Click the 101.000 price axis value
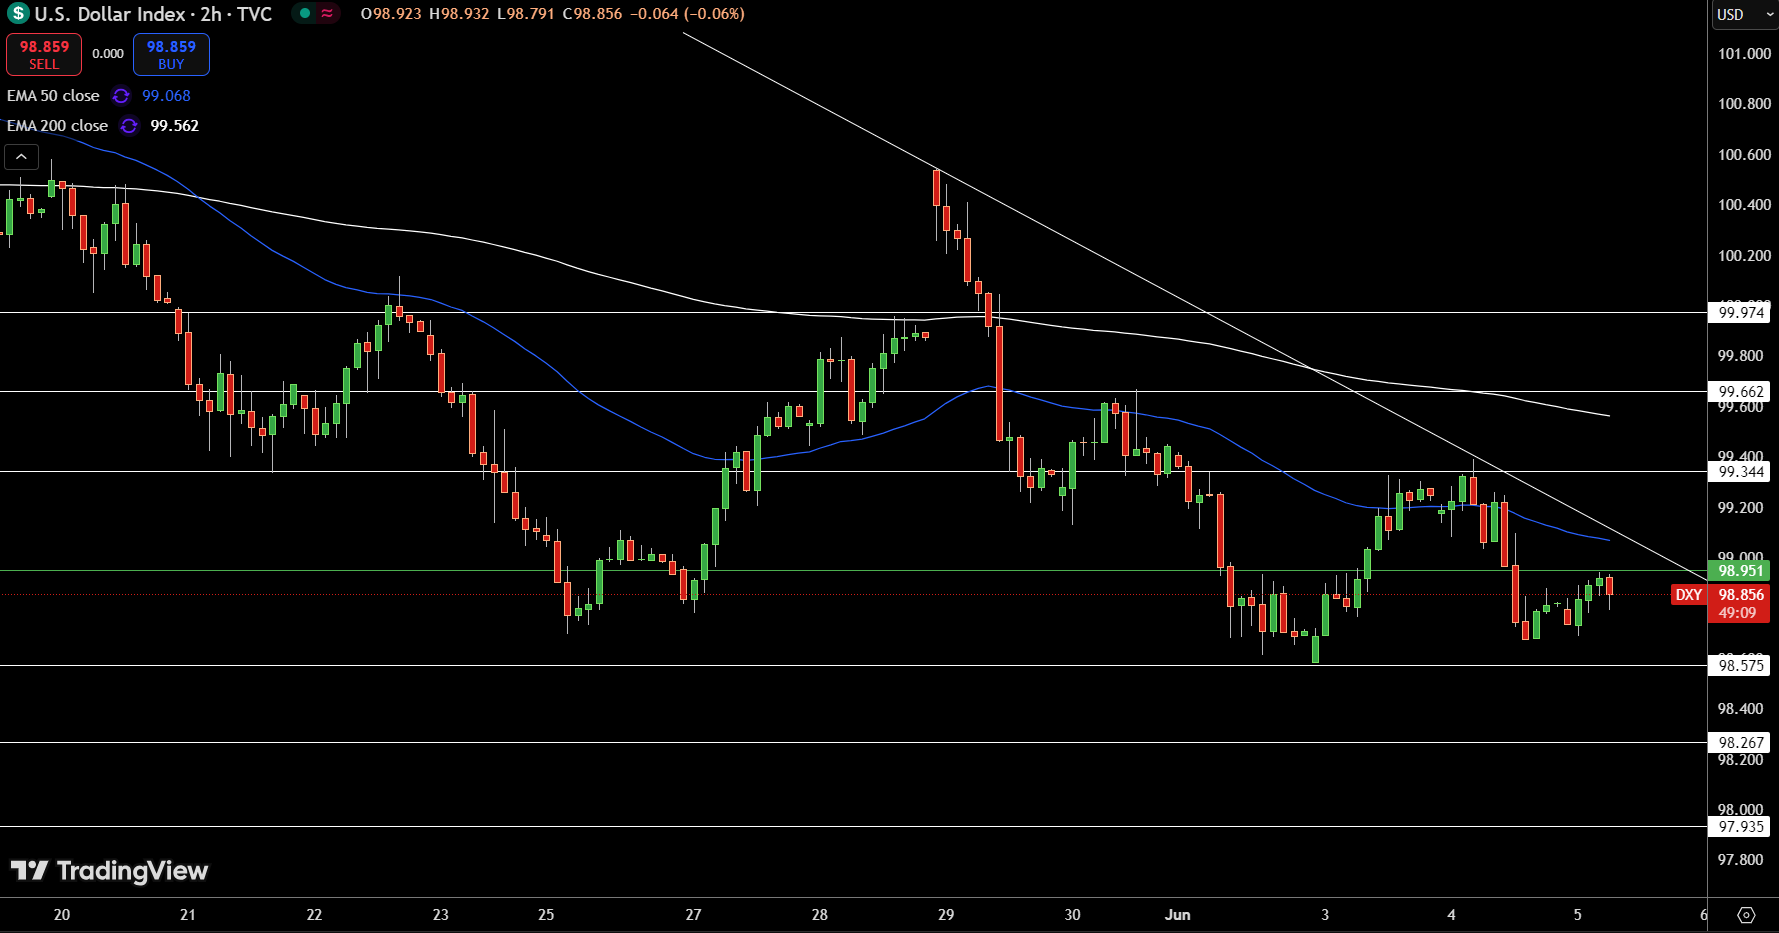The image size is (1779, 933). [1744, 54]
